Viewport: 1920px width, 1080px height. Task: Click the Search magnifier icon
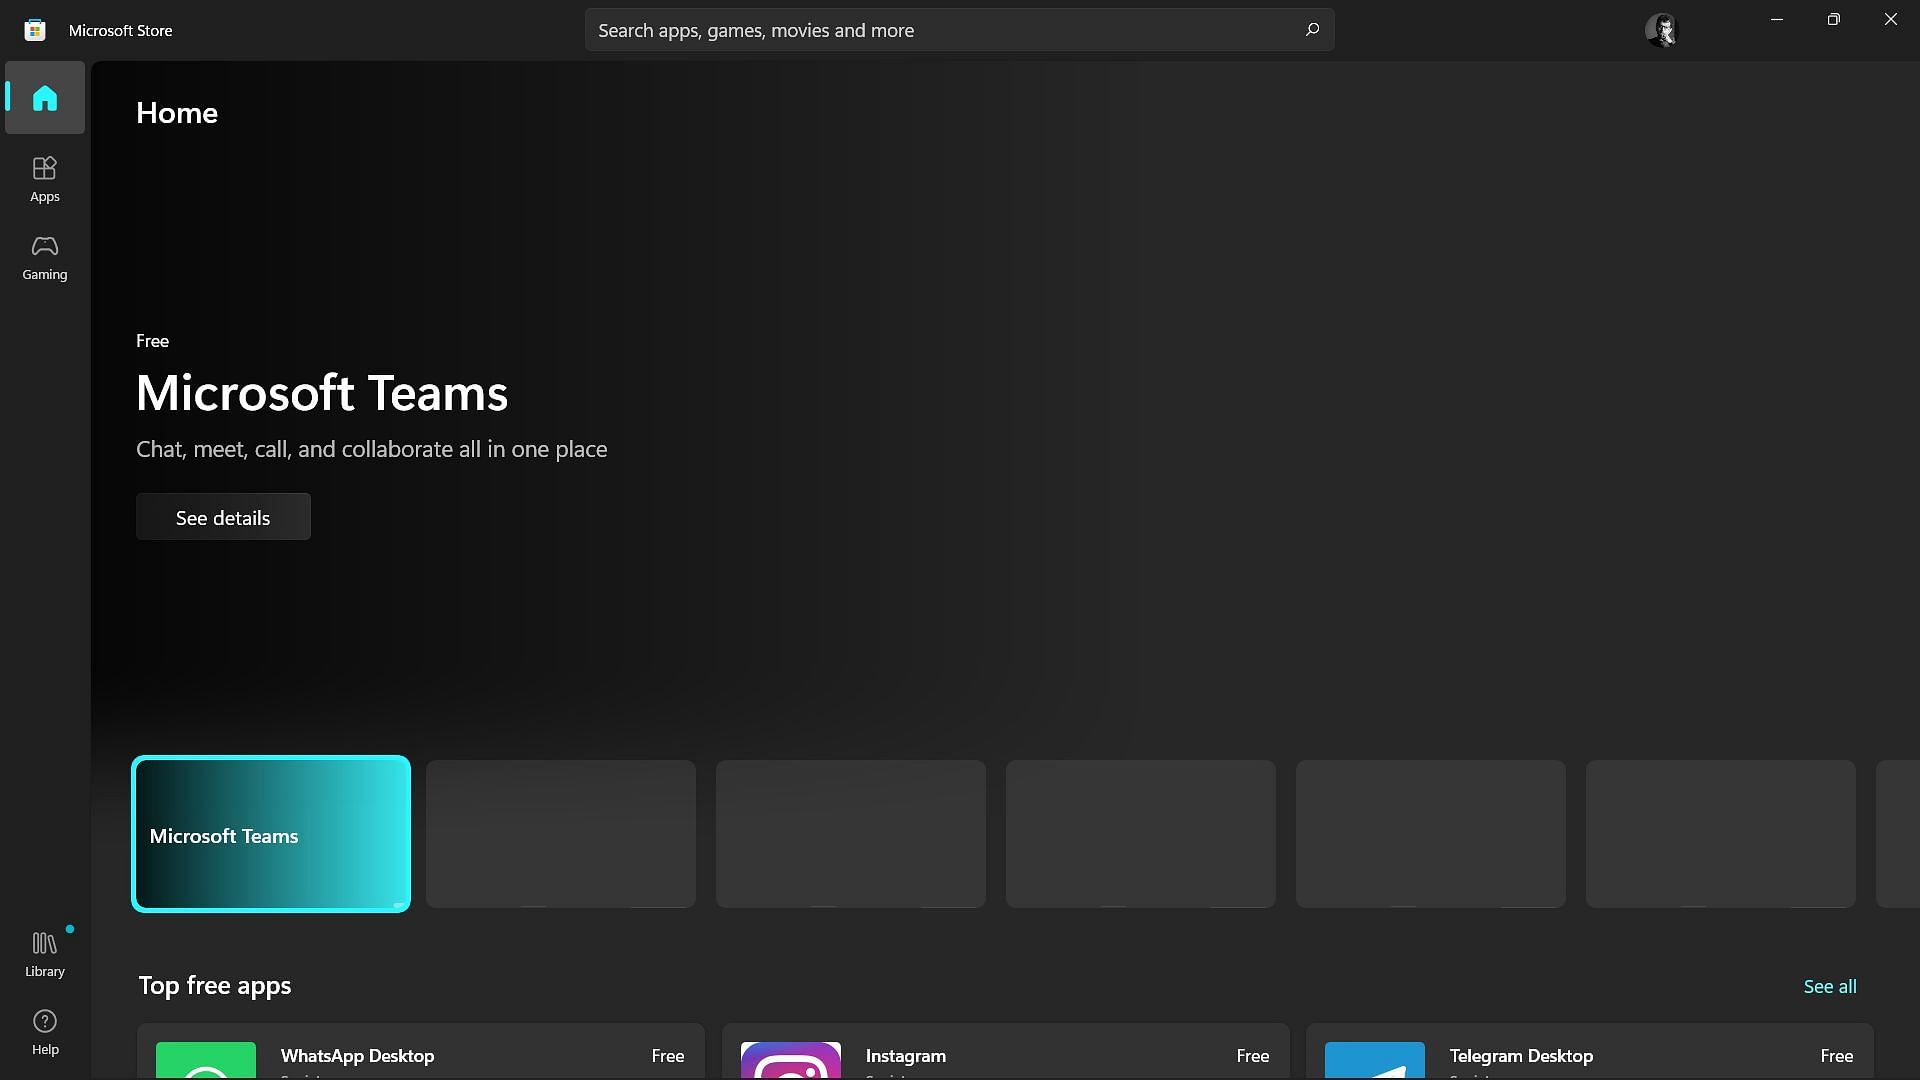click(1312, 29)
